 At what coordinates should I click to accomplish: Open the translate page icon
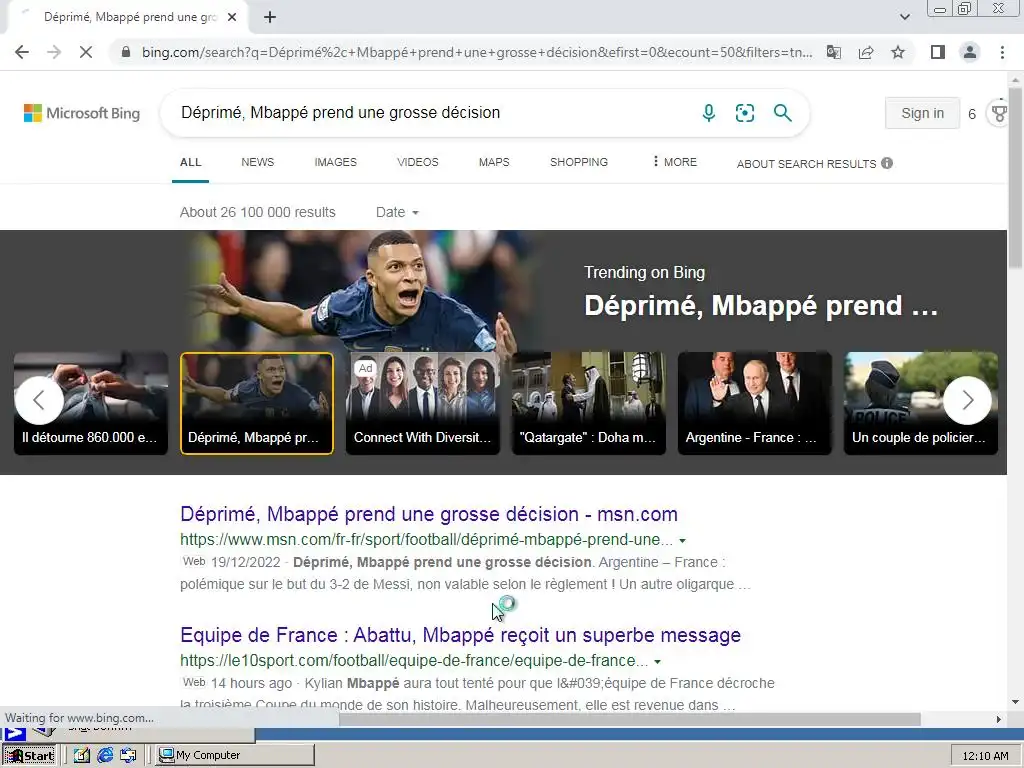point(834,52)
